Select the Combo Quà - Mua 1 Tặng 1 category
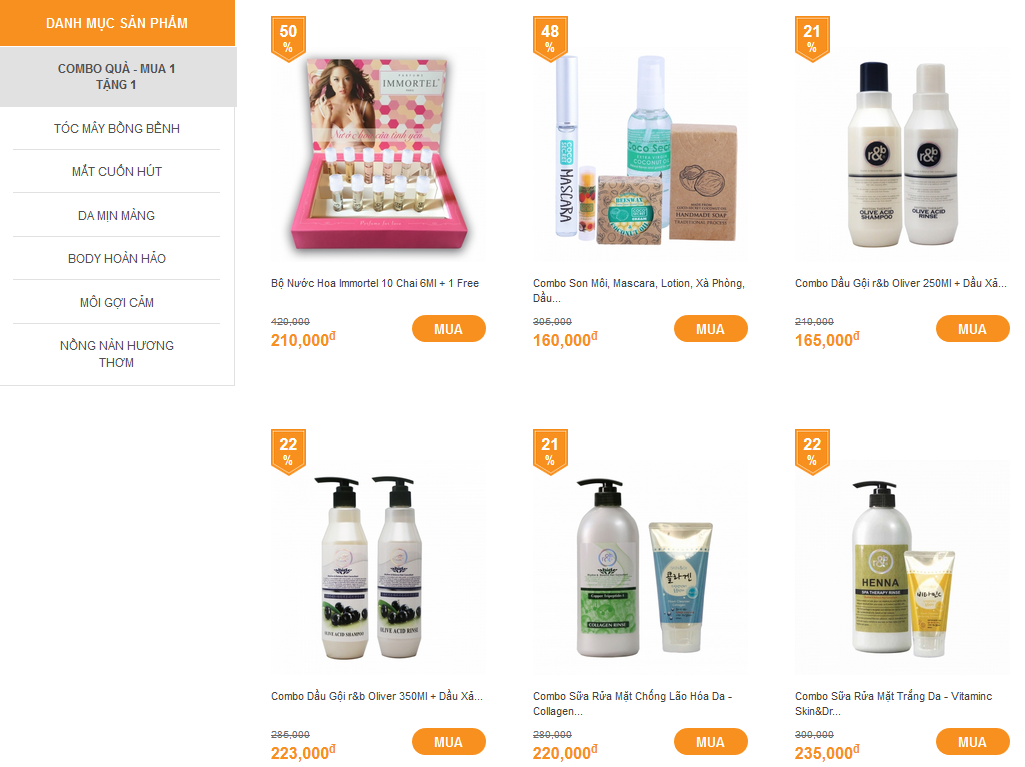Image resolution: width=1025 pixels, height=767 pixels. click(117, 77)
